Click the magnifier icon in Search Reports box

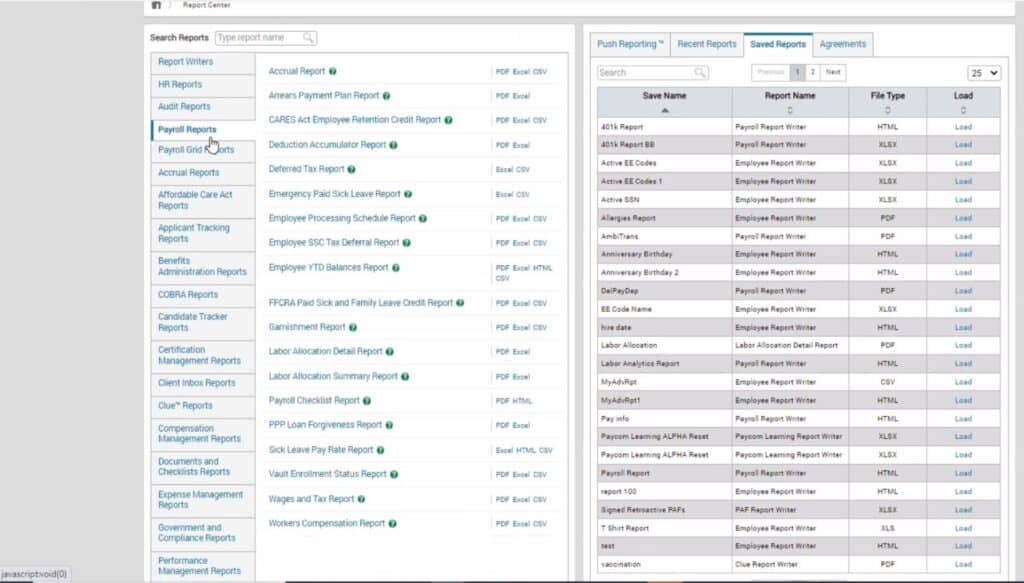coord(309,38)
